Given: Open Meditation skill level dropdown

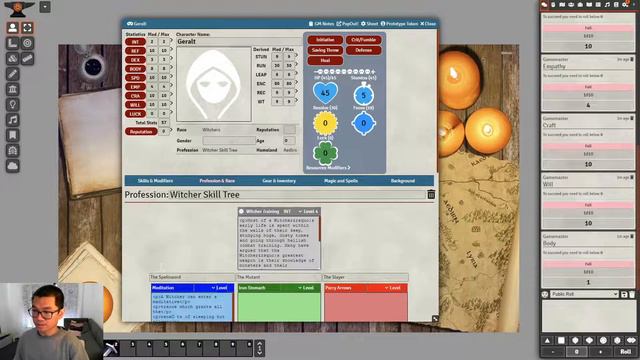Looking at the screenshot, I should coord(220,288).
